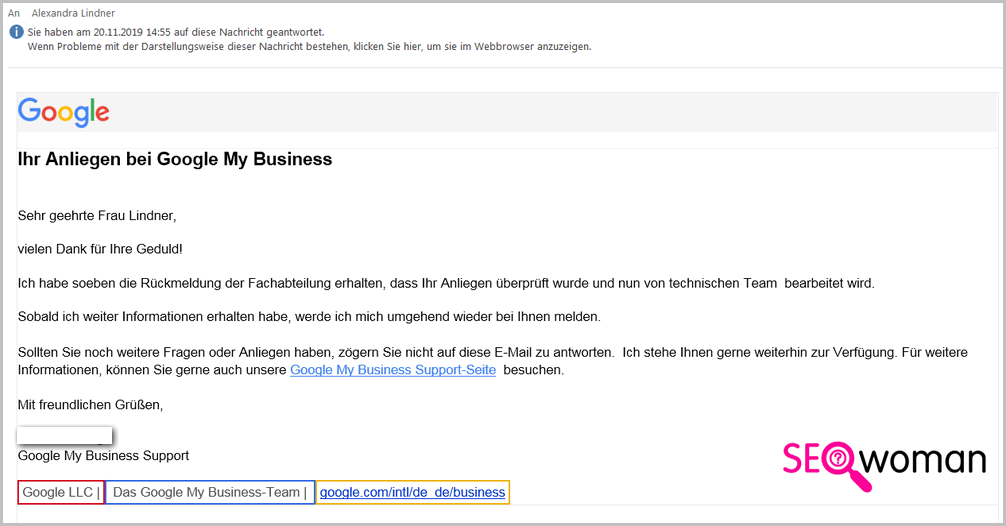Click the blue info icon in message bar
Viewport: 1006px width, 526px height.
click(17, 32)
